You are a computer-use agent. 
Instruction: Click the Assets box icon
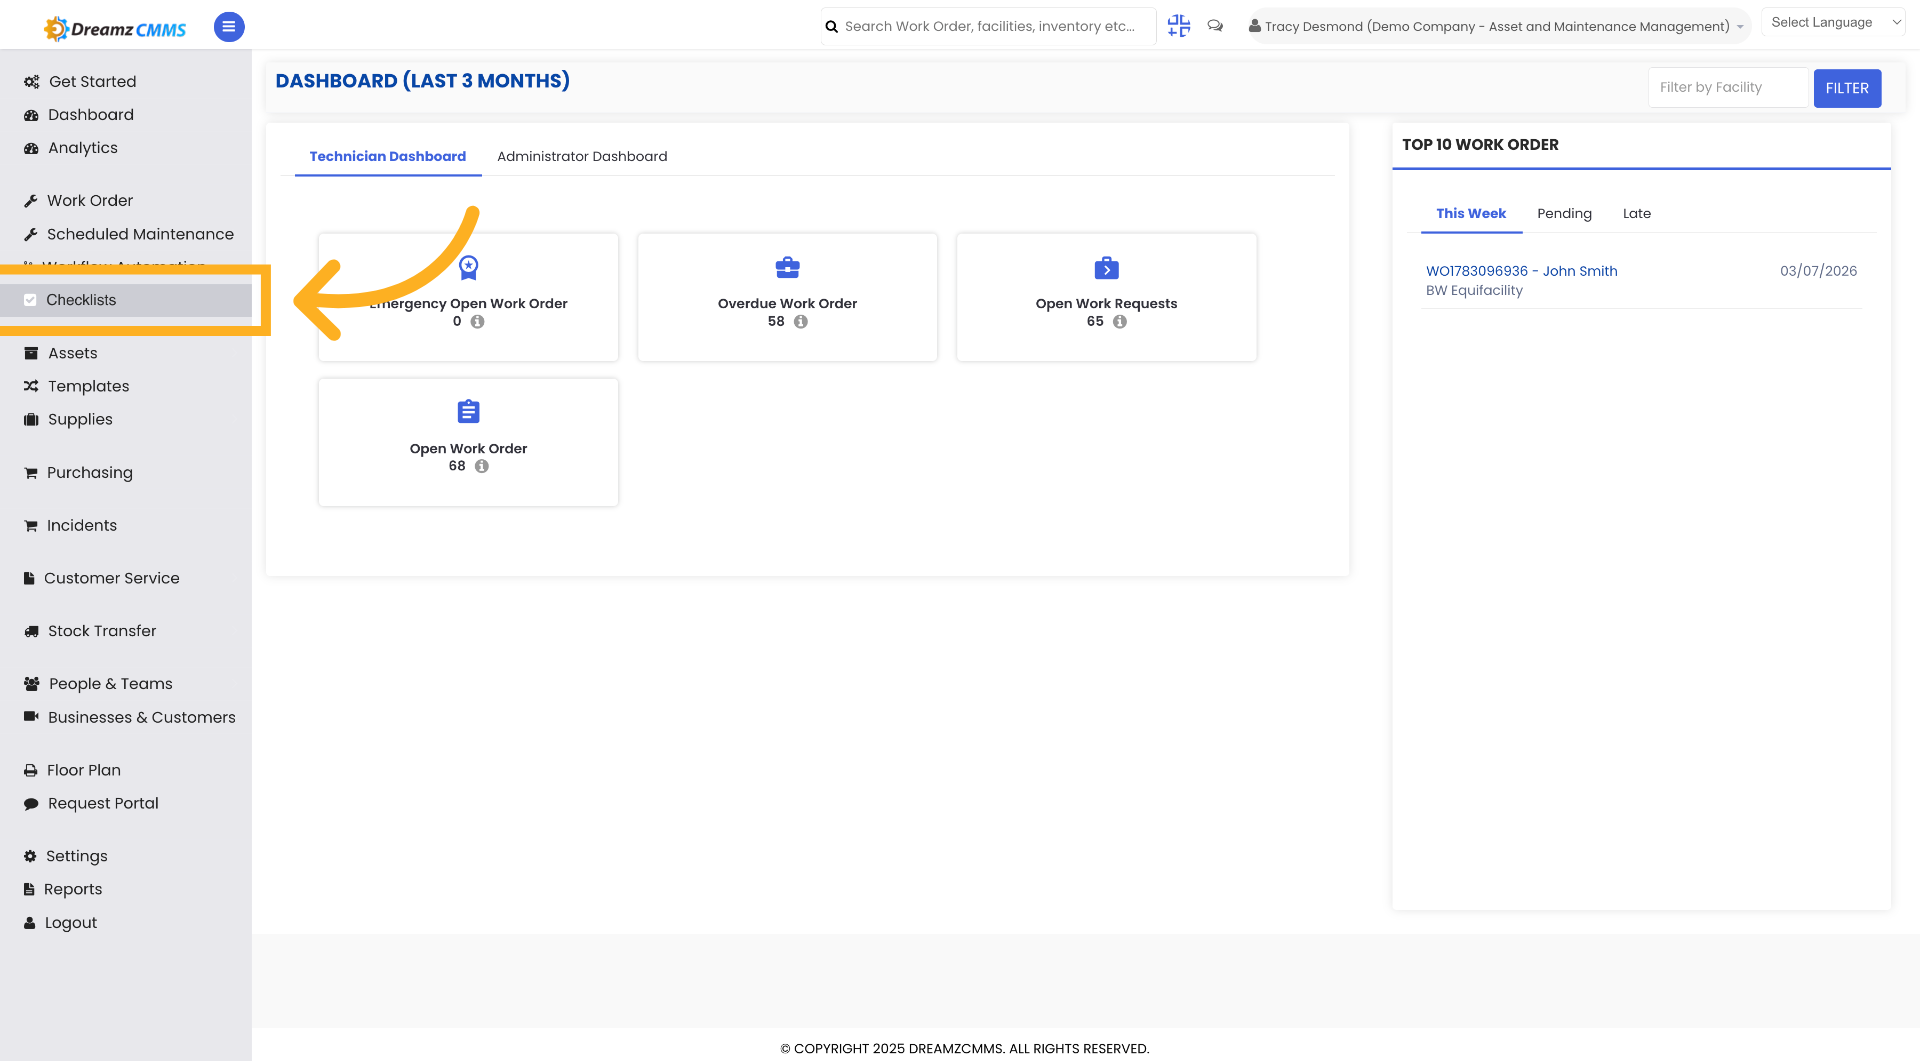coord(31,353)
